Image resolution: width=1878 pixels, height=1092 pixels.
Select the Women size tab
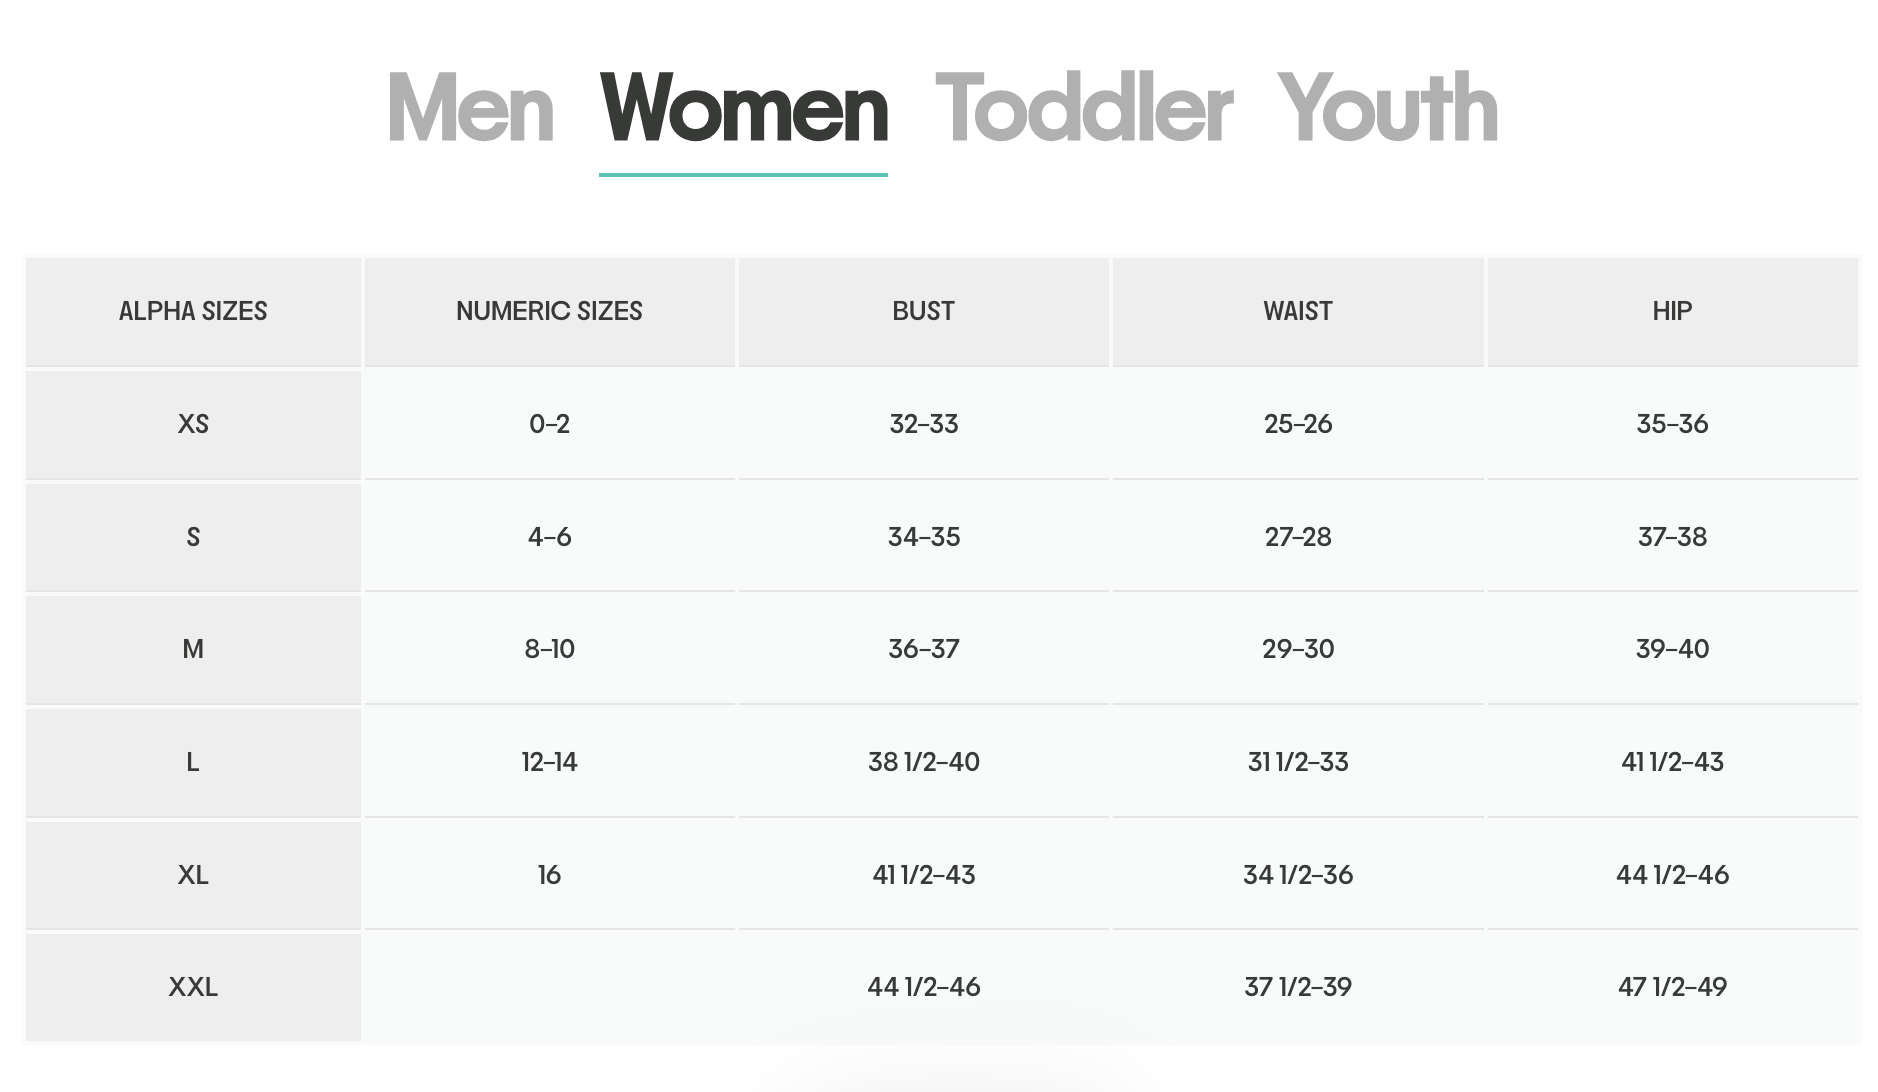[743, 109]
